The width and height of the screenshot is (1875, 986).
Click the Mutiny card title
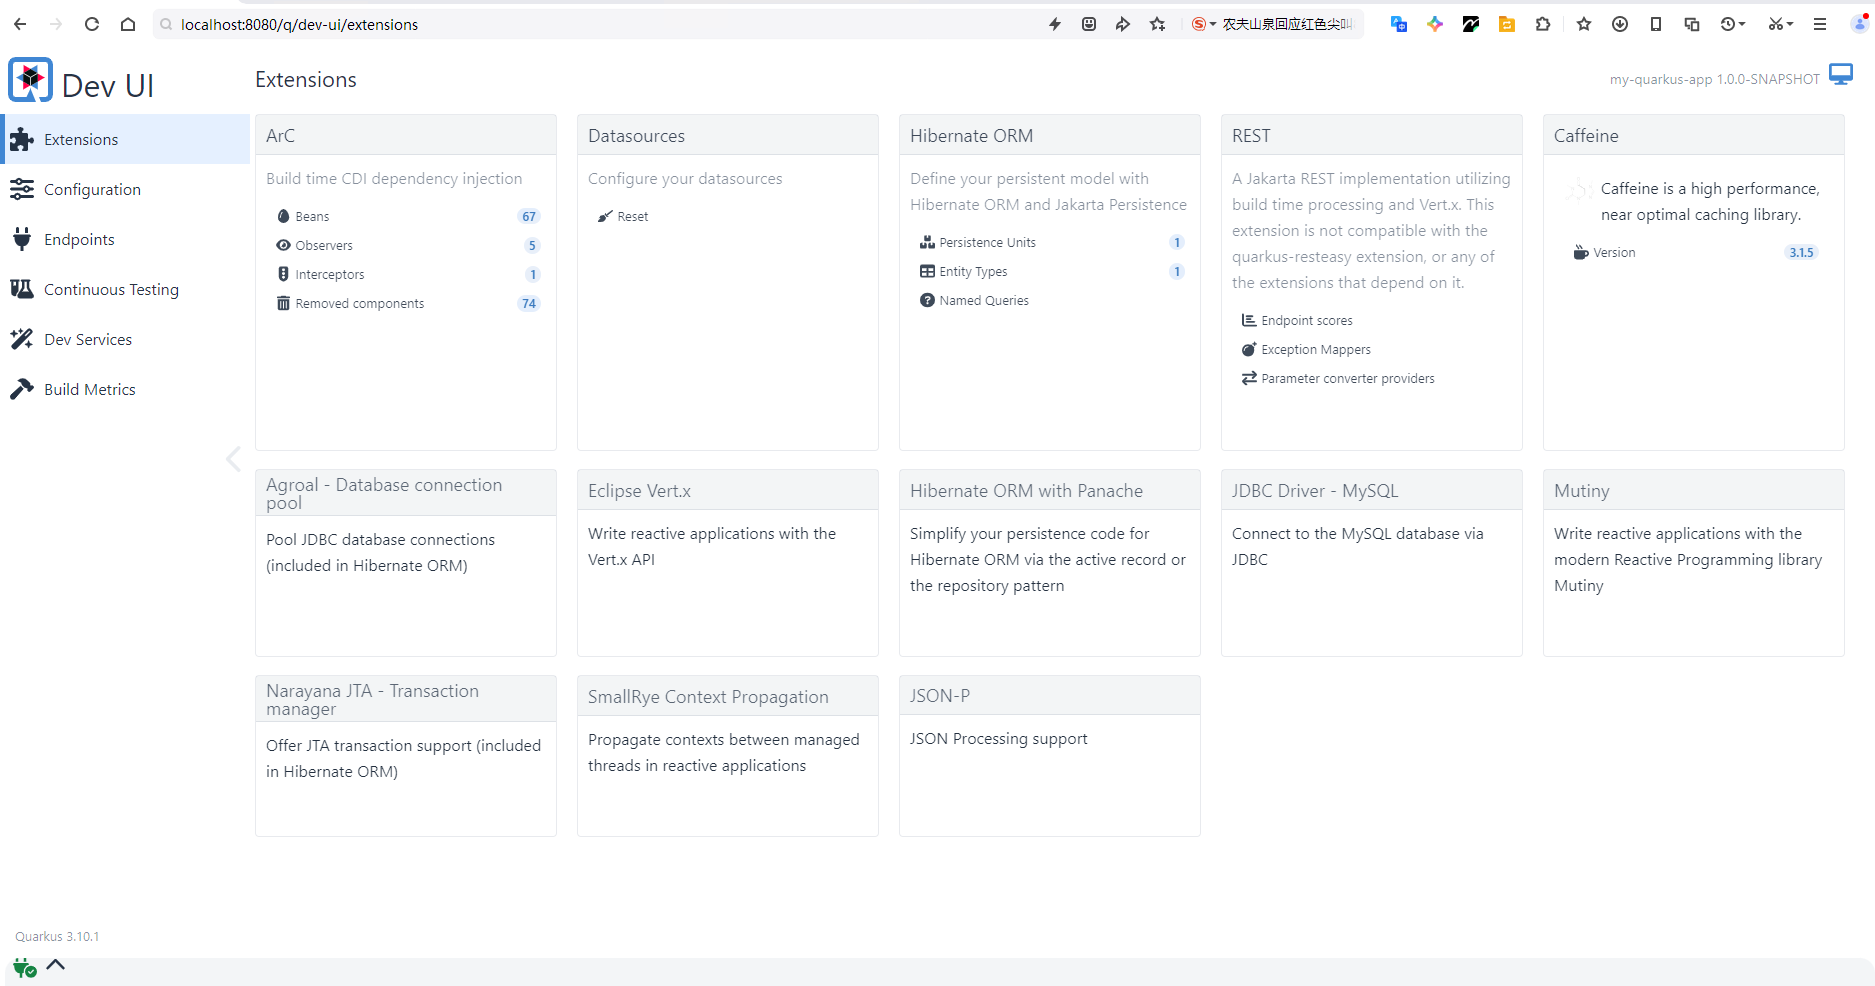point(1581,490)
